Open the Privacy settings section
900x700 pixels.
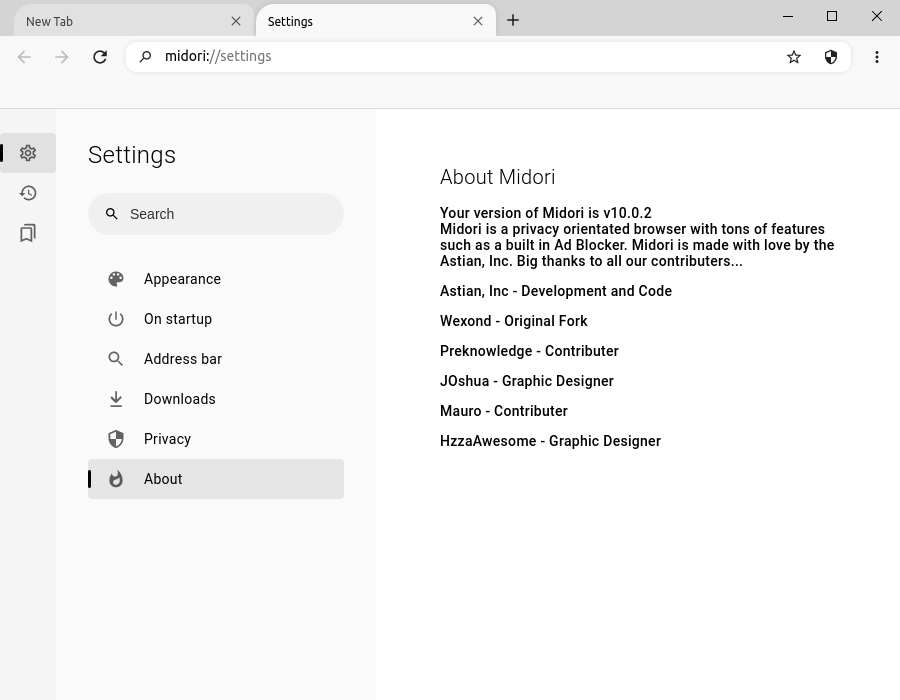(167, 439)
